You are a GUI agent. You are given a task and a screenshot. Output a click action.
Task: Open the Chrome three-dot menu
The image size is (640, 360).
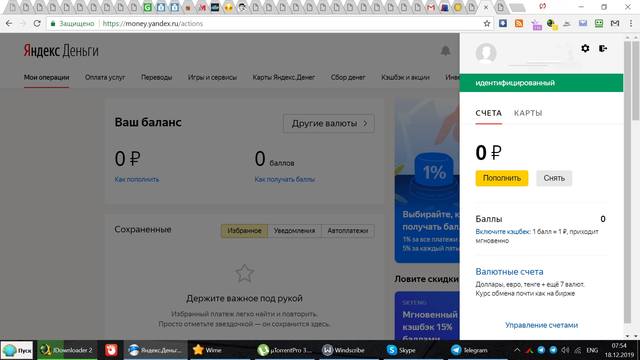[x=631, y=24]
